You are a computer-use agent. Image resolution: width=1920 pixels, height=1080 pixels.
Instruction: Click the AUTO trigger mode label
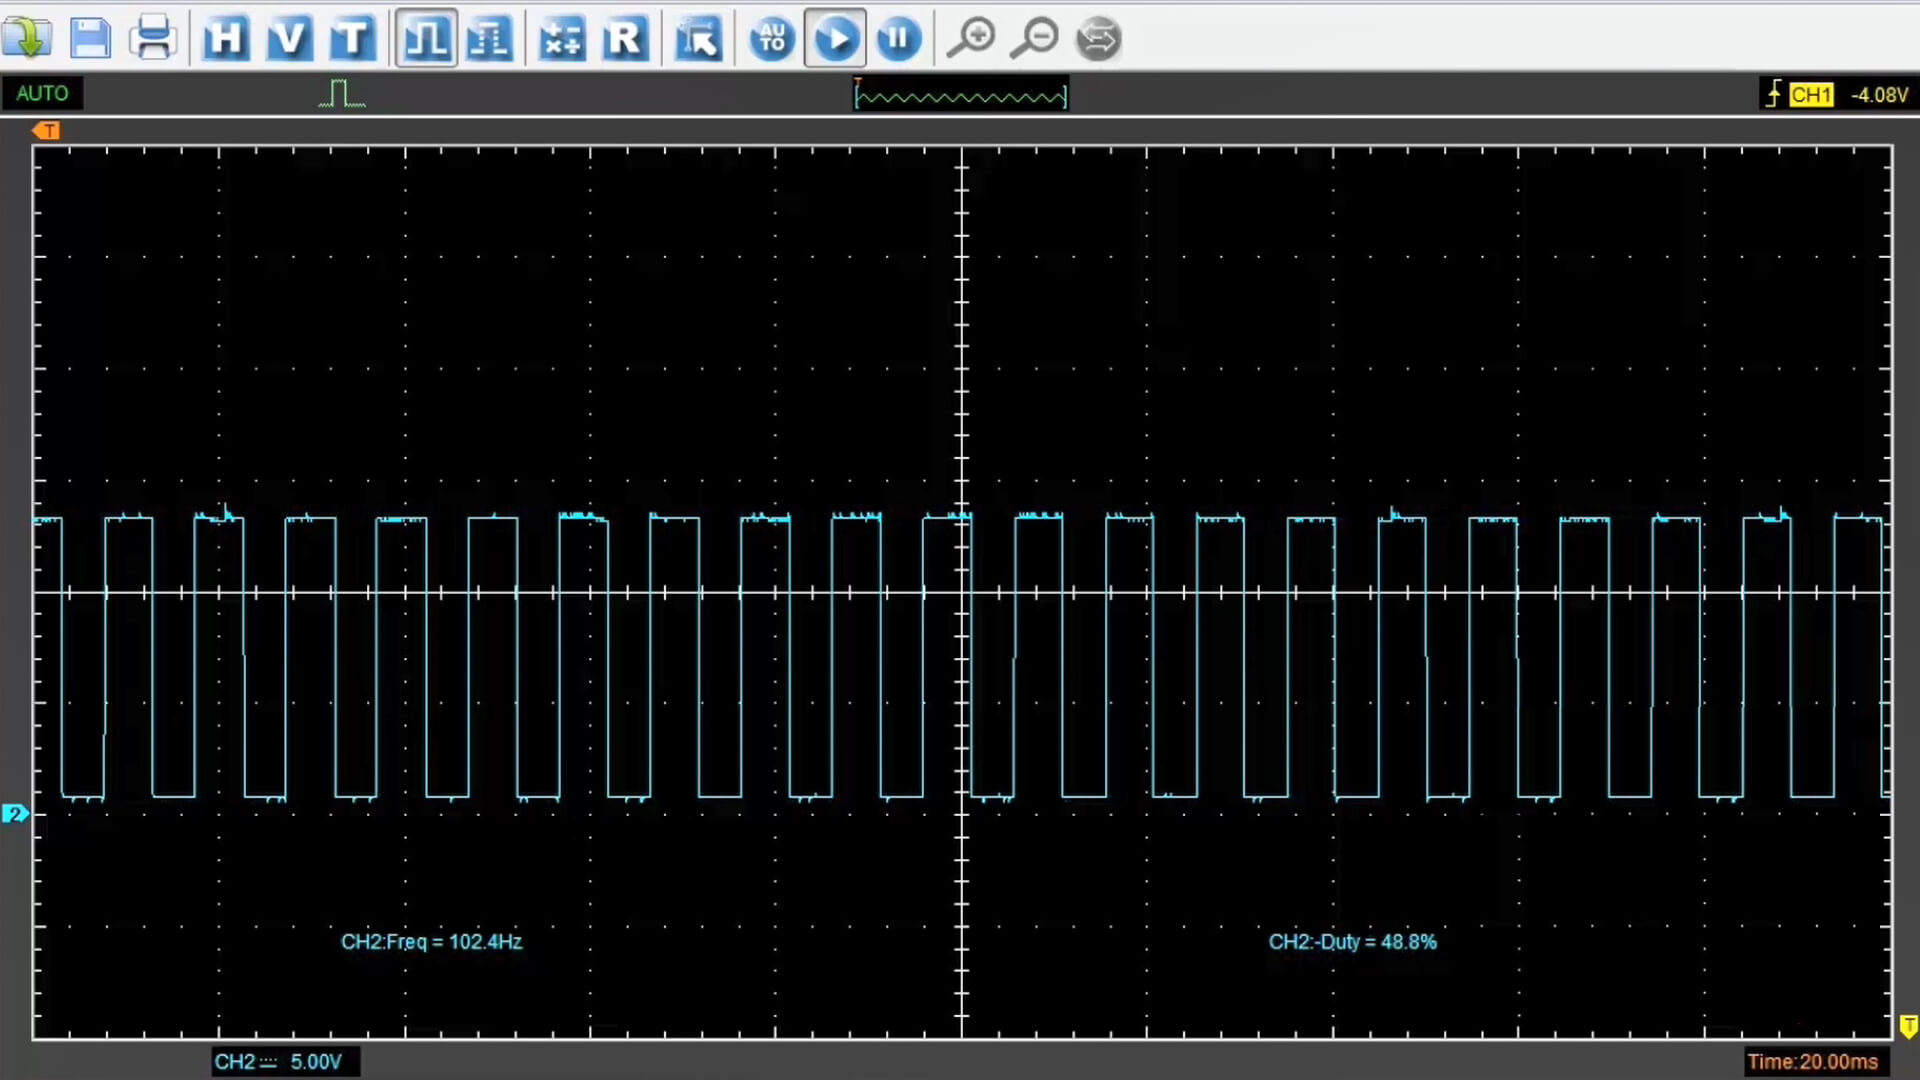click(x=42, y=93)
